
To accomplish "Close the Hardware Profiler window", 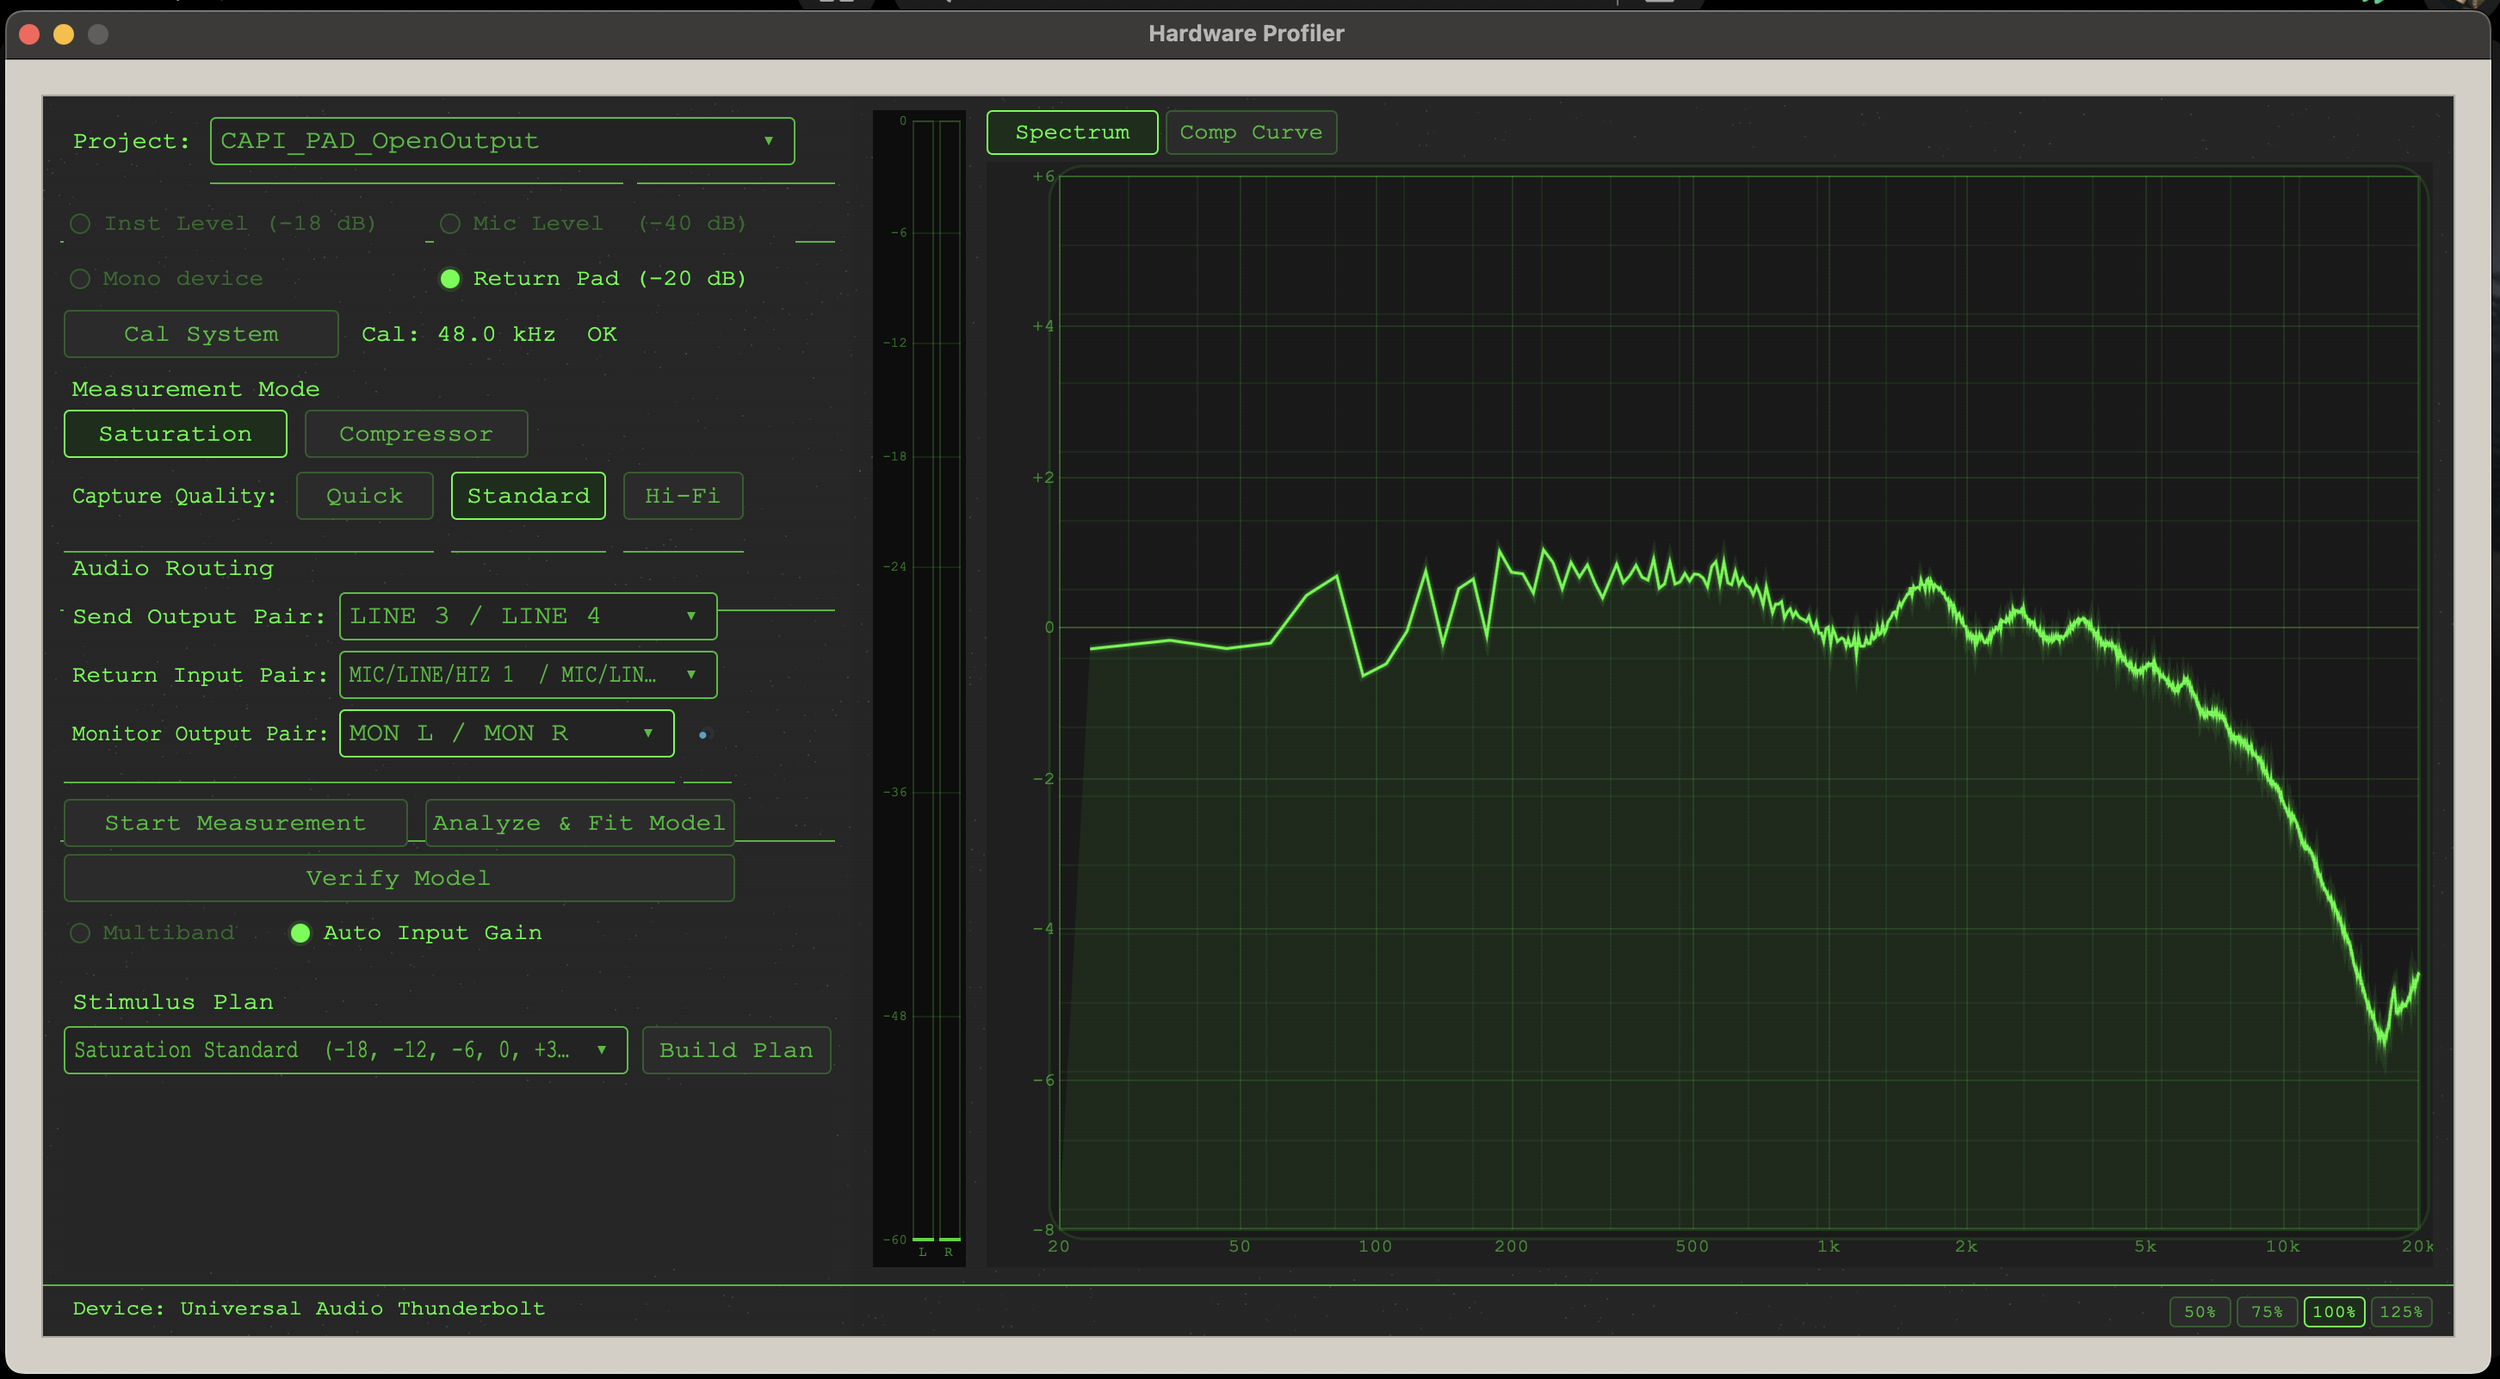I will pyautogui.click(x=29, y=34).
